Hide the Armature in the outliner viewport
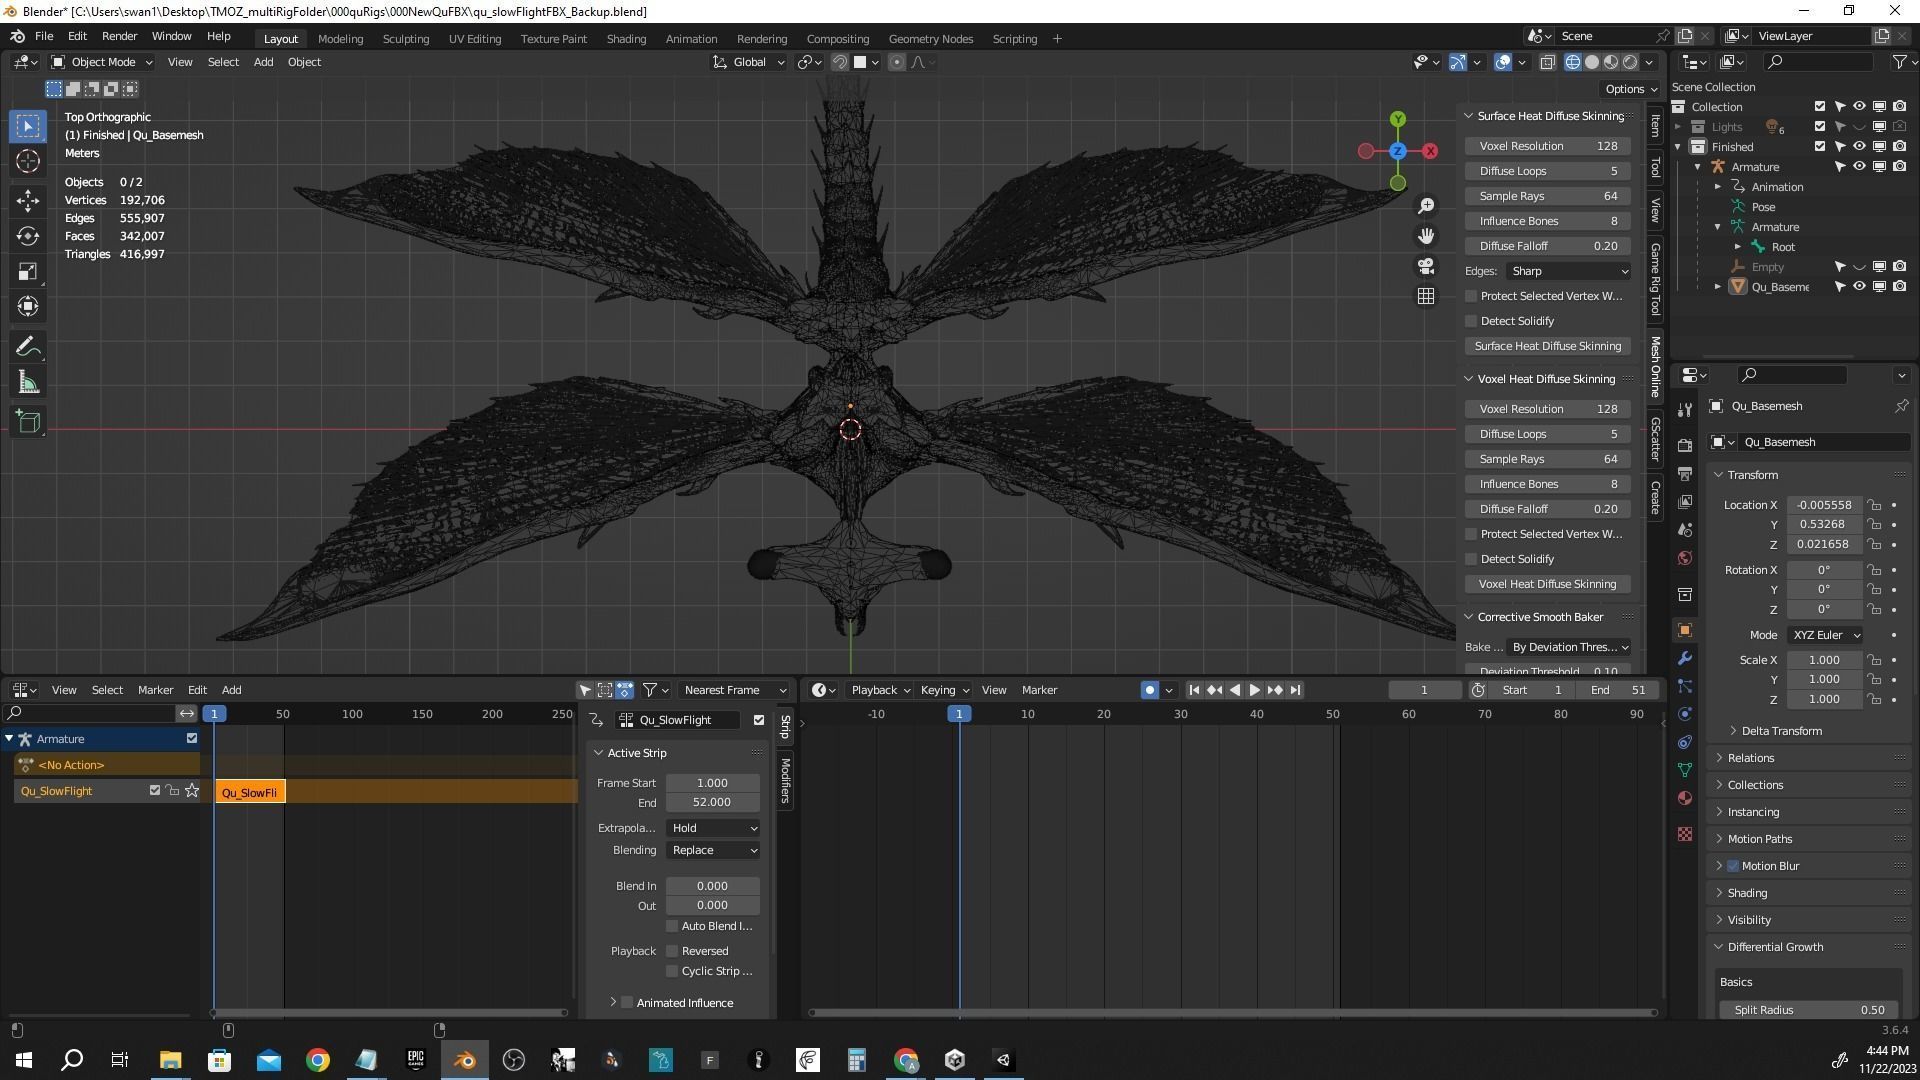Image resolution: width=1920 pixels, height=1080 pixels. click(1859, 167)
